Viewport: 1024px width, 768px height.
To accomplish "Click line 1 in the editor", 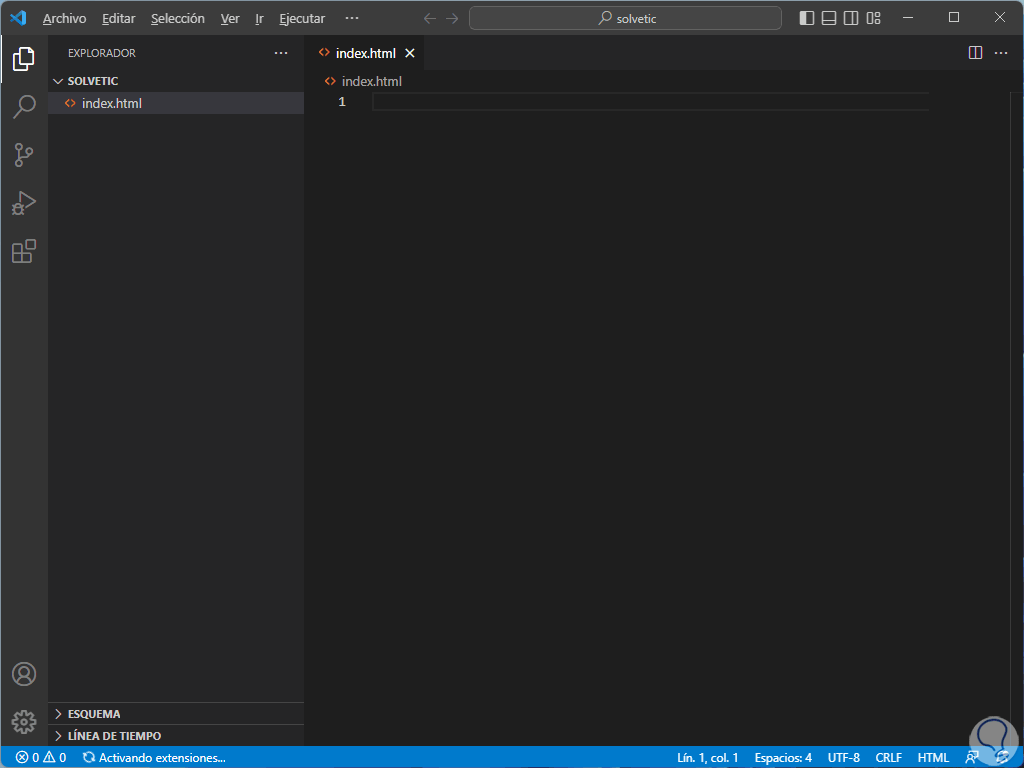I will pos(650,101).
